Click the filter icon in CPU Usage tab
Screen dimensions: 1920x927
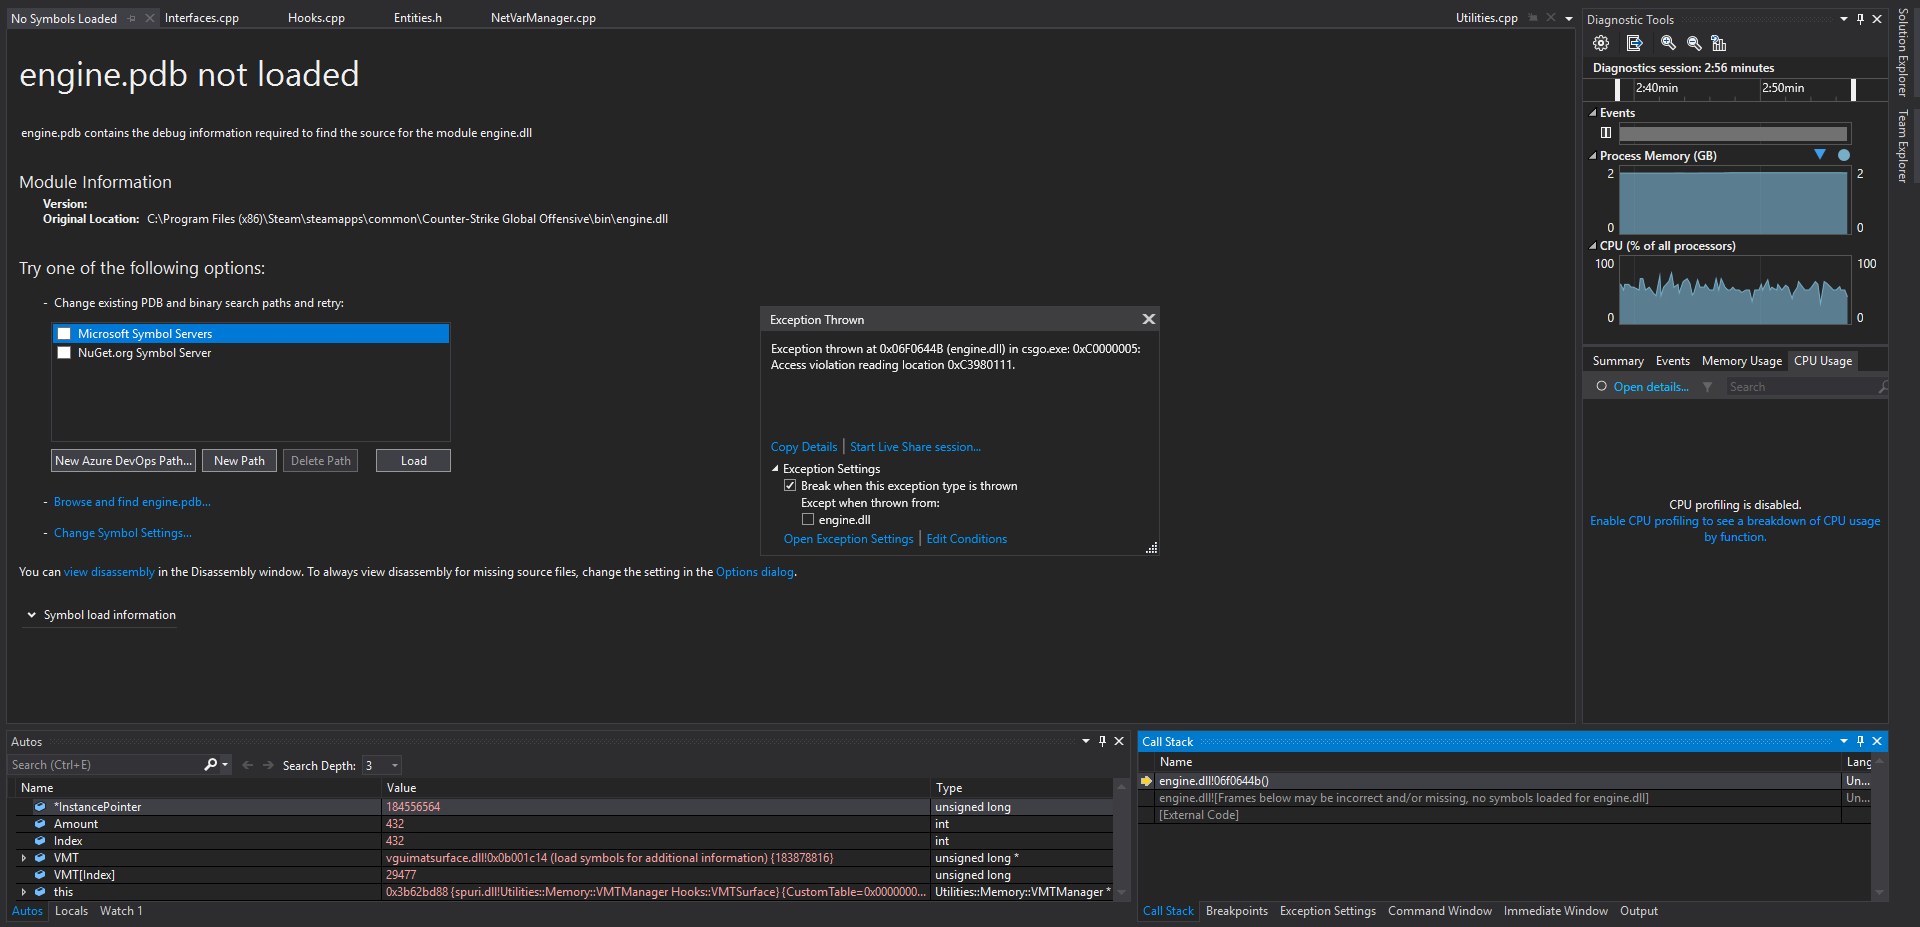[x=1707, y=387]
